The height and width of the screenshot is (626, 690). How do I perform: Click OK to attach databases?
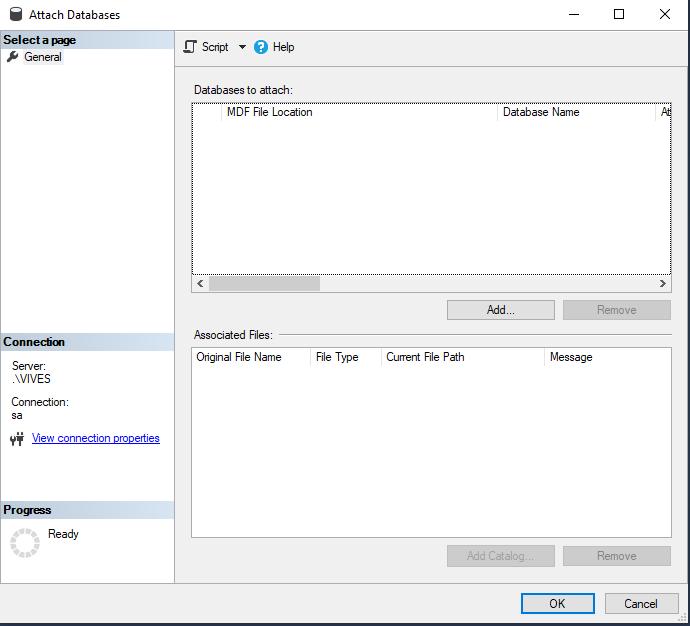(x=558, y=604)
